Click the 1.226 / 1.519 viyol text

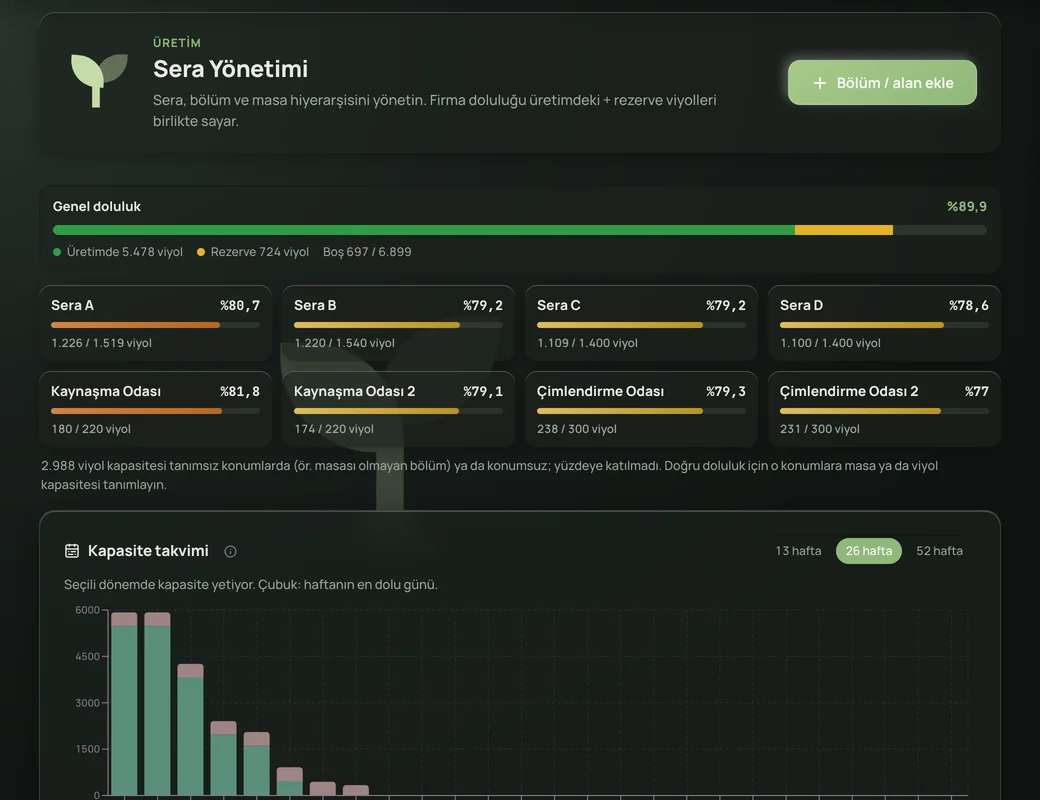101,343
